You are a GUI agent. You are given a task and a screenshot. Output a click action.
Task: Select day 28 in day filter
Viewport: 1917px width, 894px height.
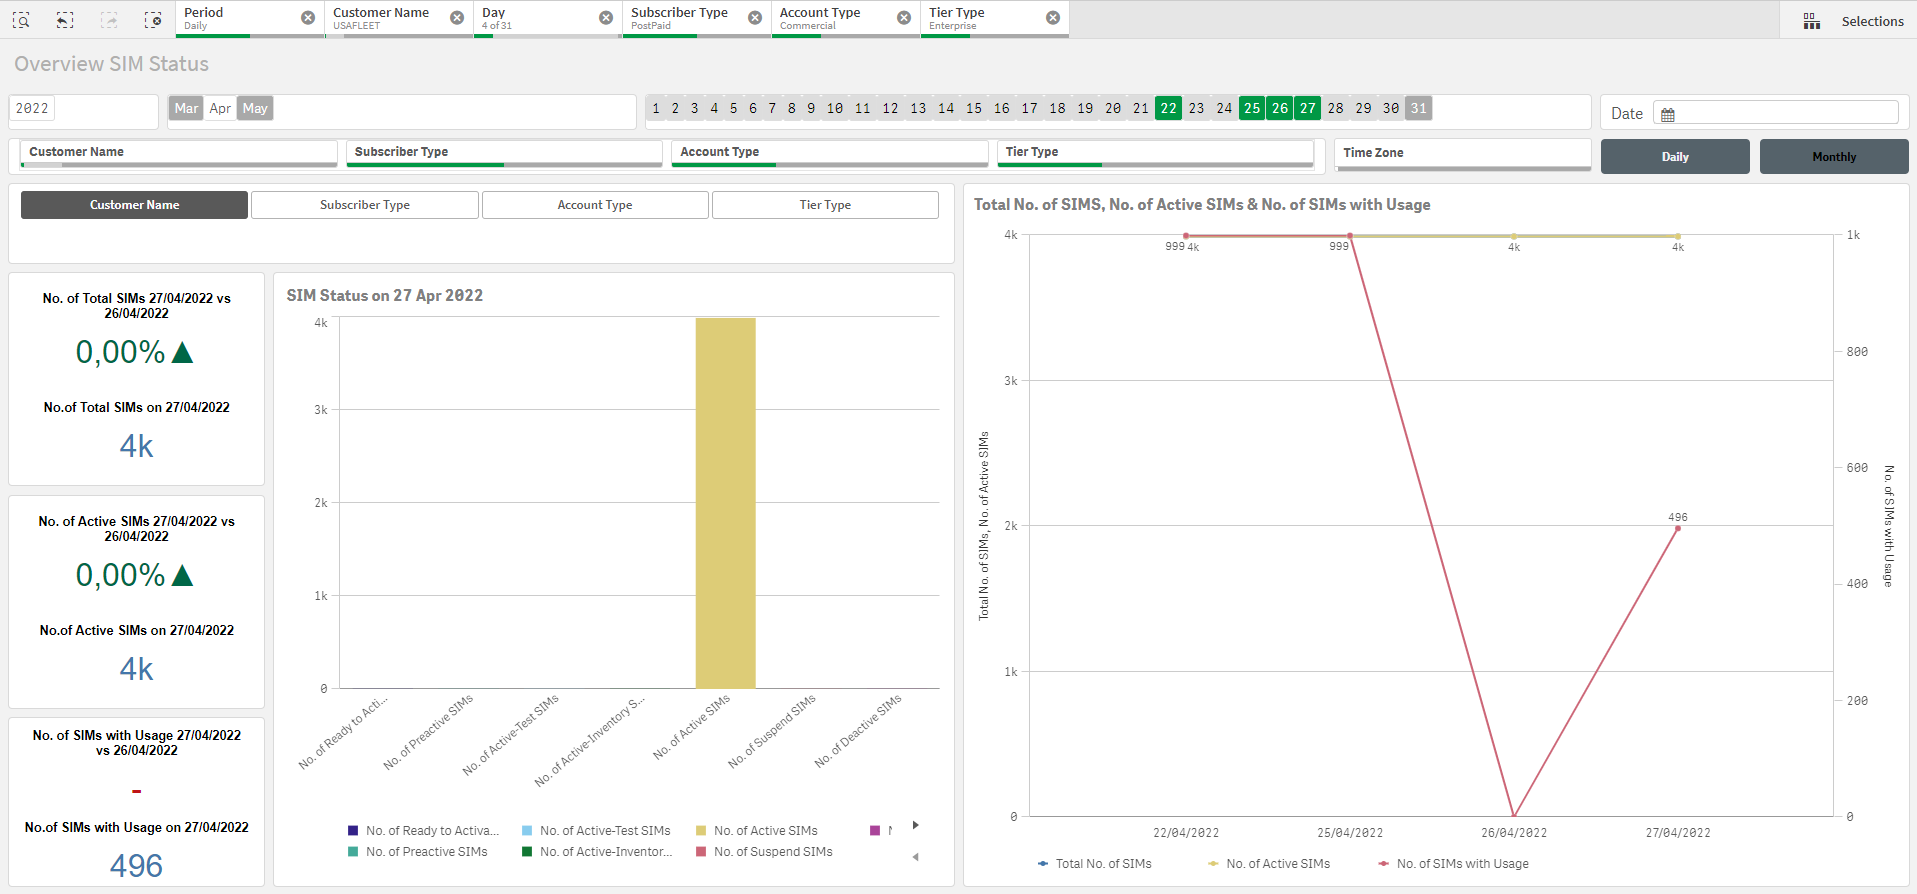click(x=1335, y=108)
